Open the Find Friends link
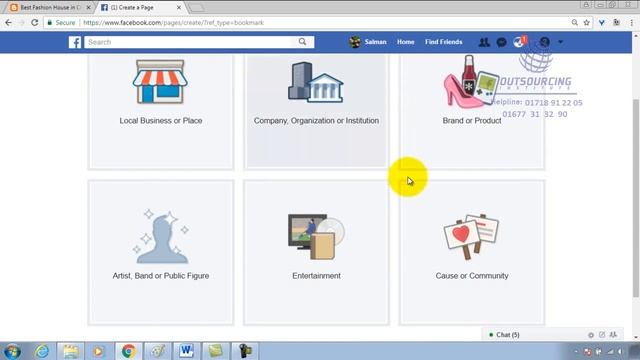The image size is (640, 360). tap(444, 42)
